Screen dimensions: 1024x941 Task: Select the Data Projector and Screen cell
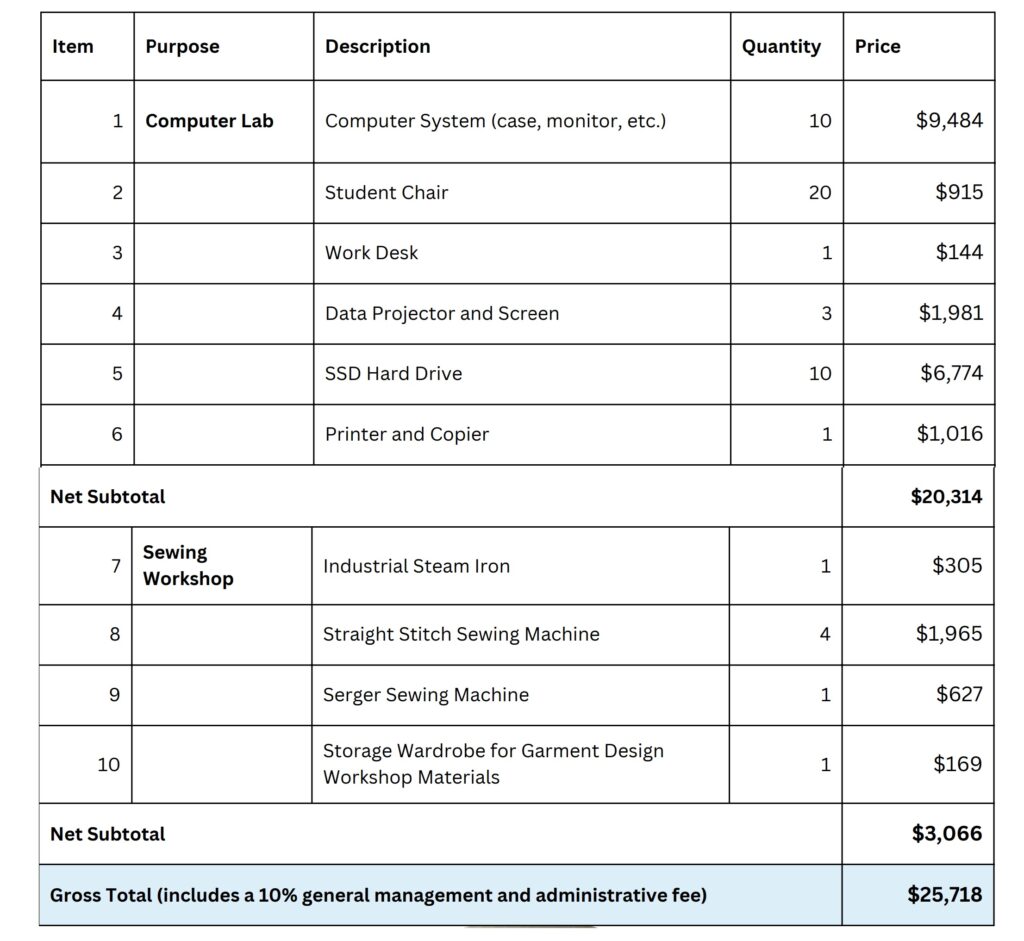[x=522, y=313]
